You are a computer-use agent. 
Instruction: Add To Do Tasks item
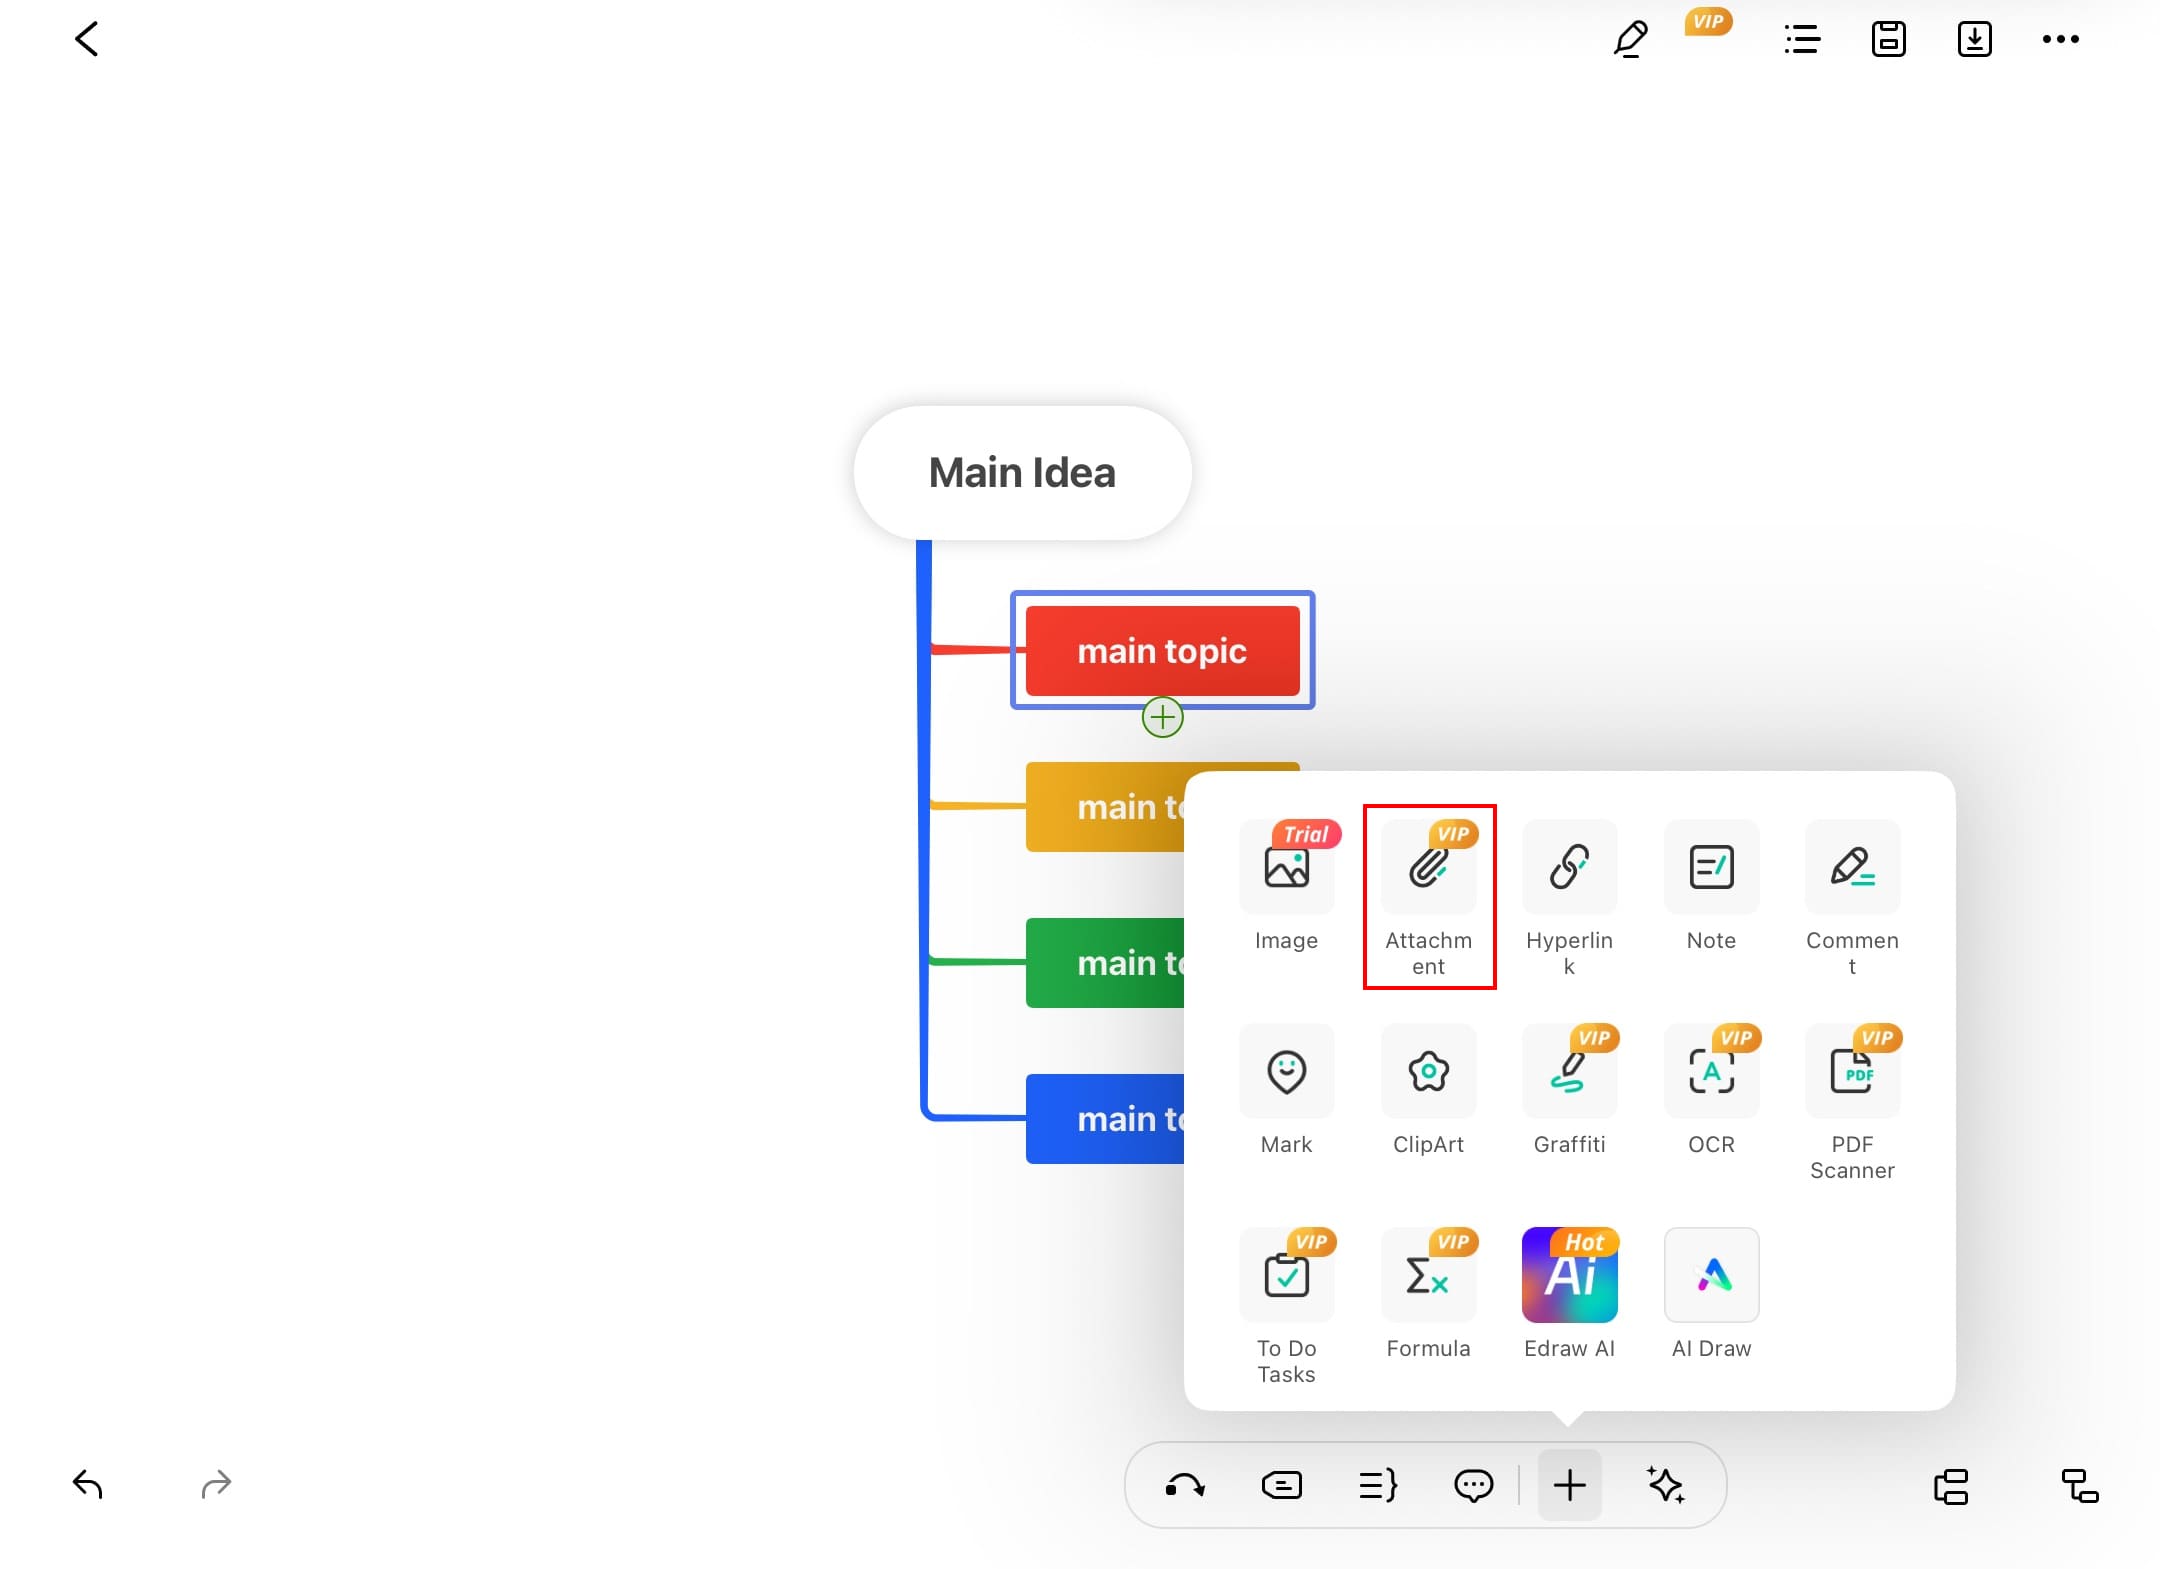(1286, 1276)
